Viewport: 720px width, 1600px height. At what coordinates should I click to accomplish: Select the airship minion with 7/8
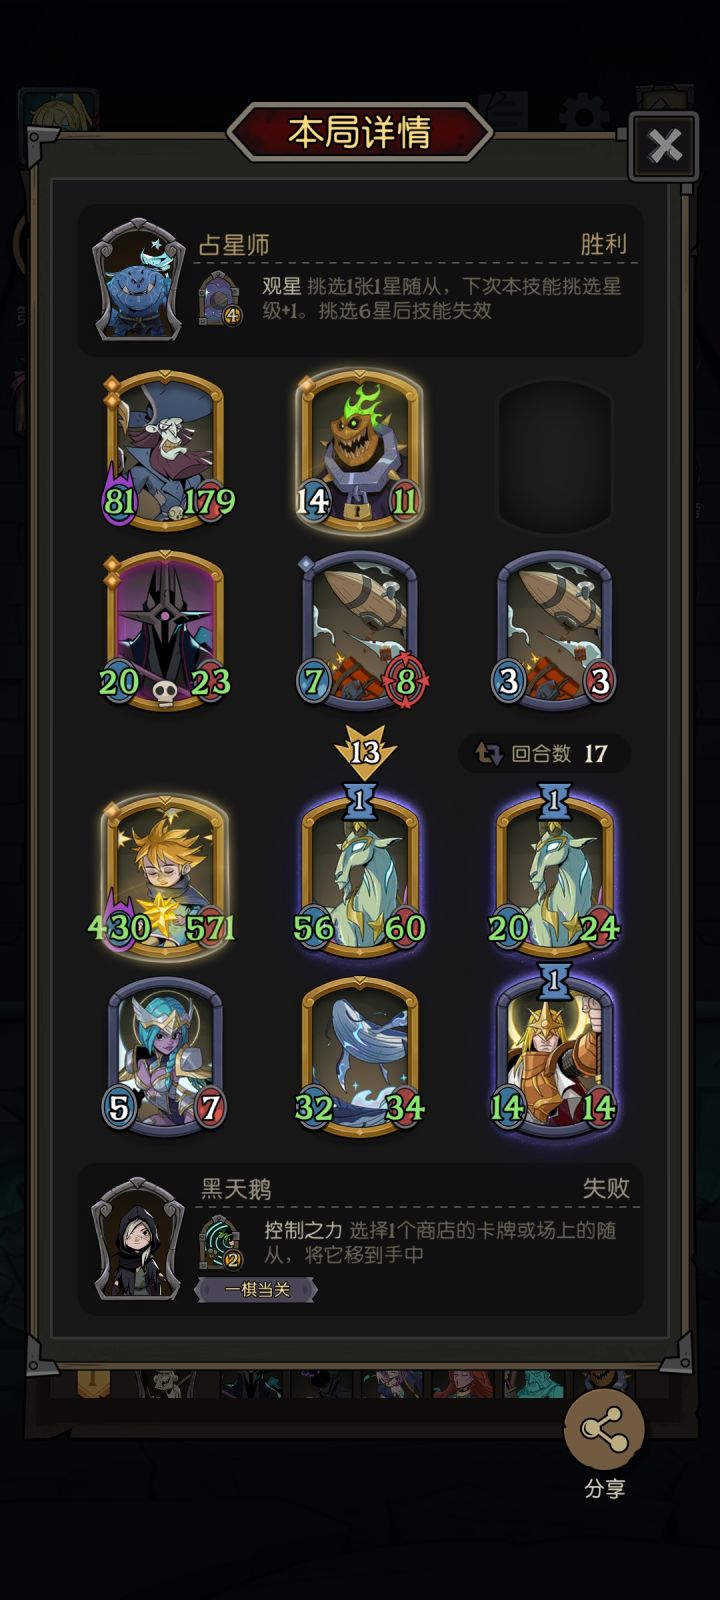tap(360, 631)
